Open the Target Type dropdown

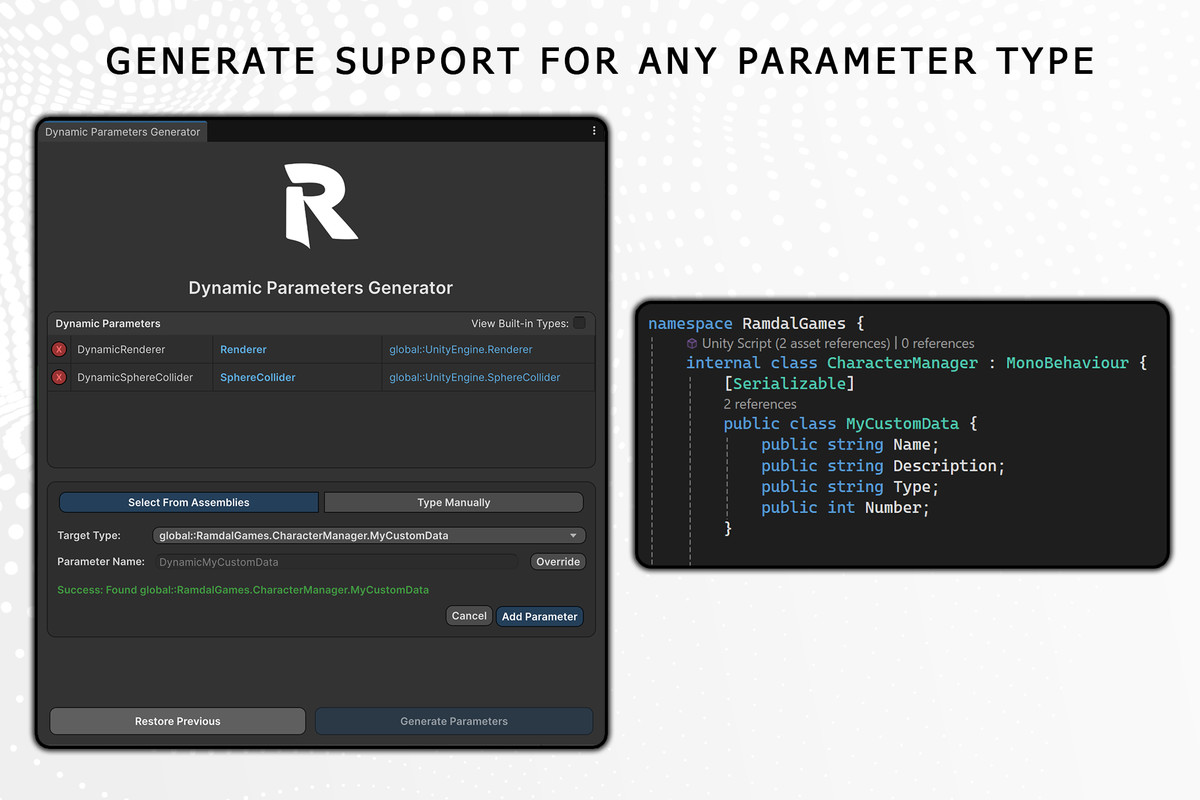pos(369,536)
